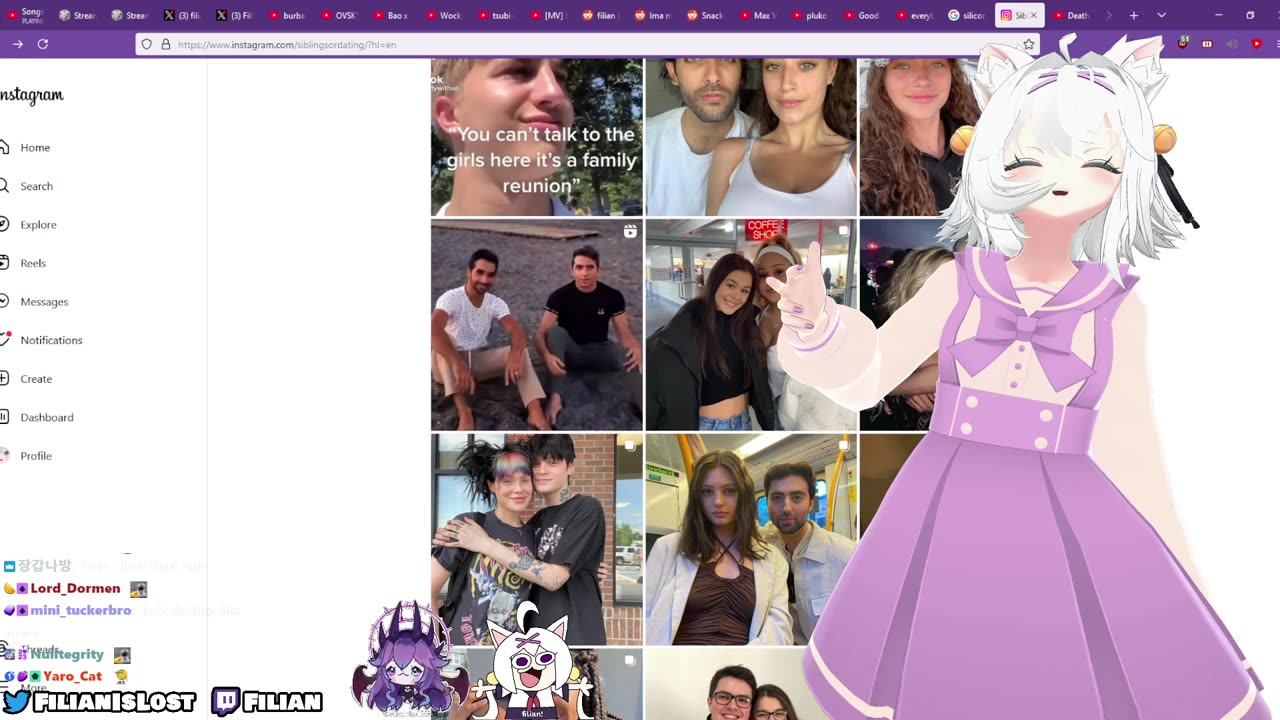Image resolution: width=1280 pixels, height=720 pixels.
Task: Go to Instagram Home
Action: click(x=35, y=147)
